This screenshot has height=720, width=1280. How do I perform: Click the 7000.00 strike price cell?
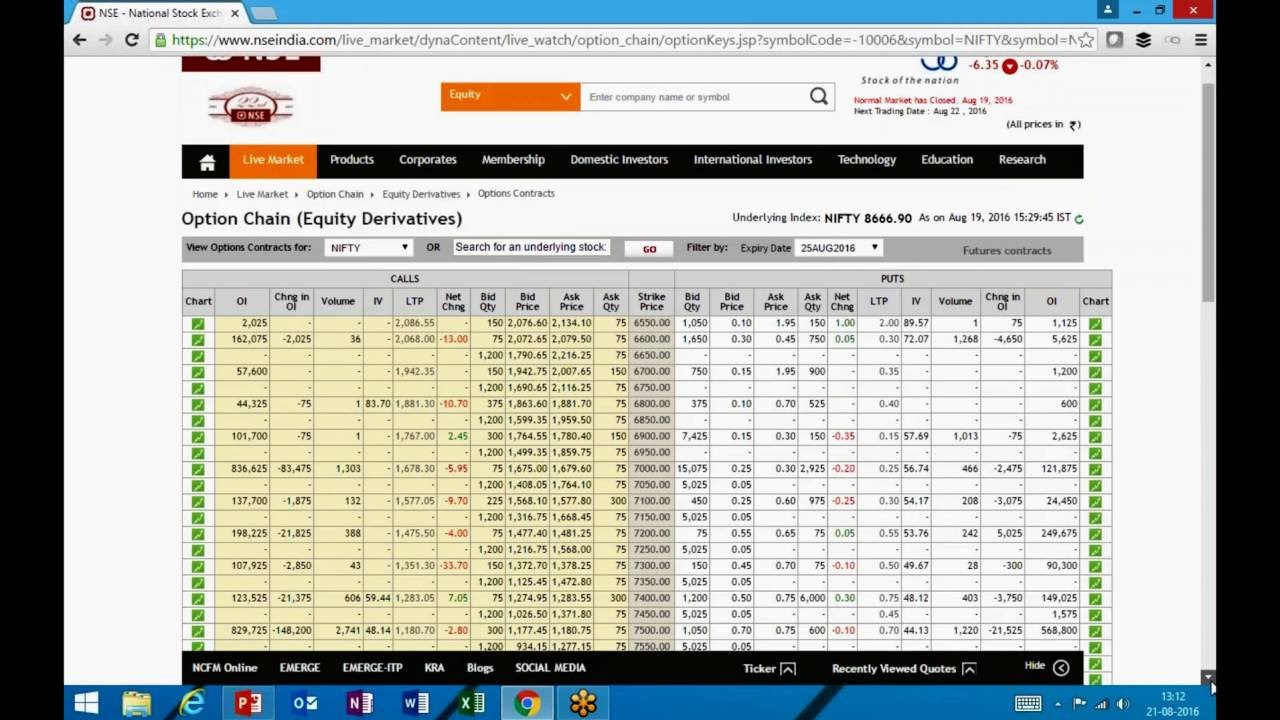tap(651, 469)
